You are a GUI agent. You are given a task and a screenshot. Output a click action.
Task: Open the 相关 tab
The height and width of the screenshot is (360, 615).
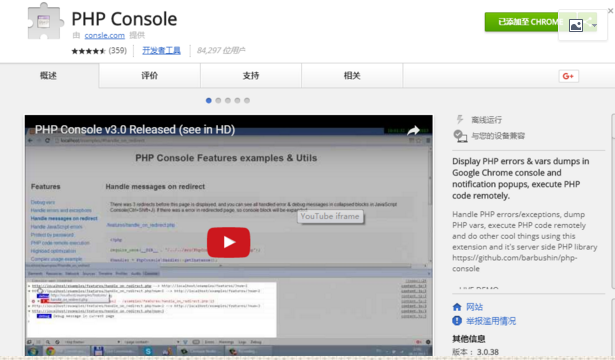pos(352,76)
